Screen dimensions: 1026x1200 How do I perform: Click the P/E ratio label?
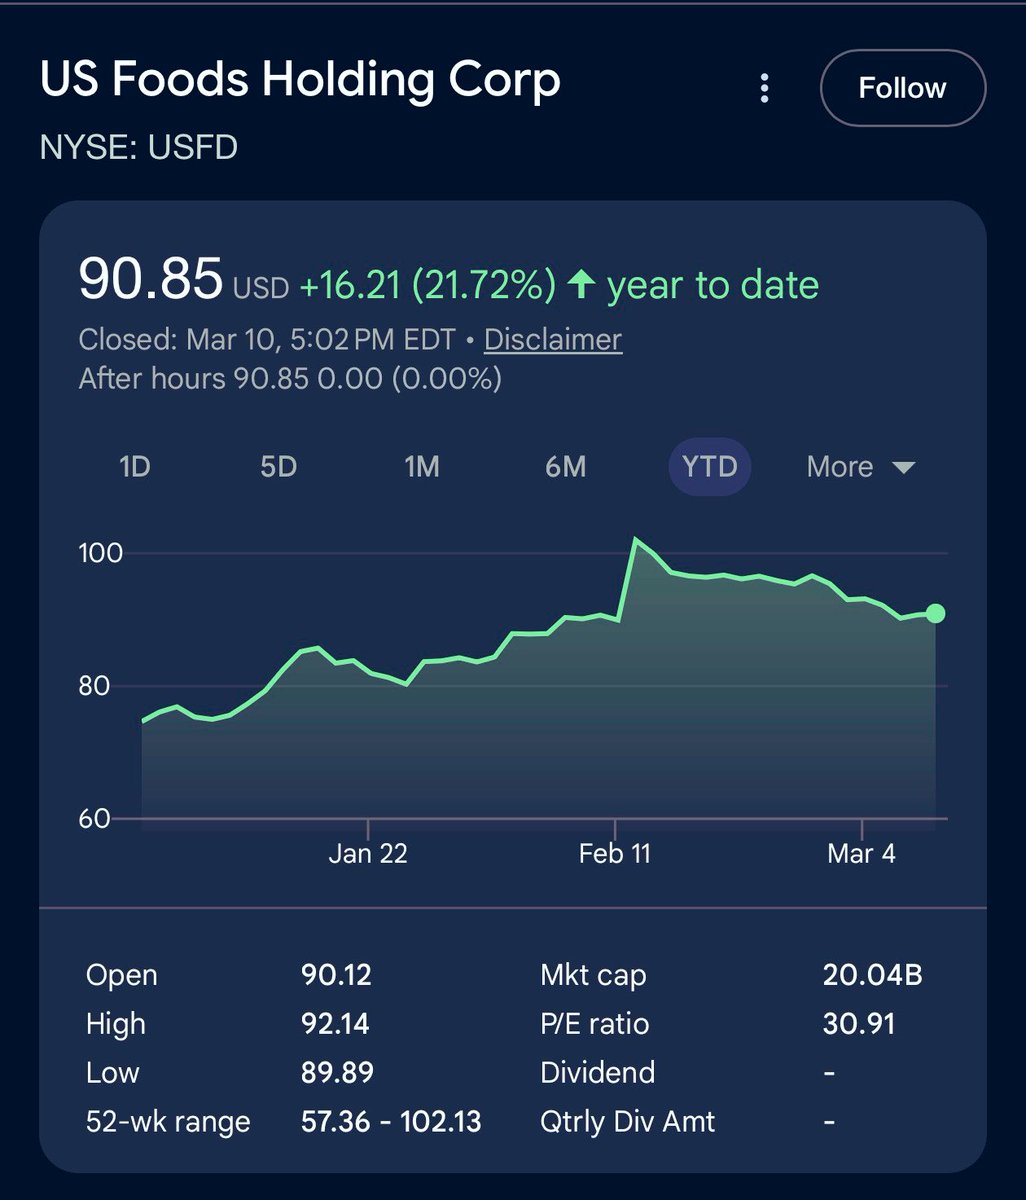click(x=594, y=1024)
